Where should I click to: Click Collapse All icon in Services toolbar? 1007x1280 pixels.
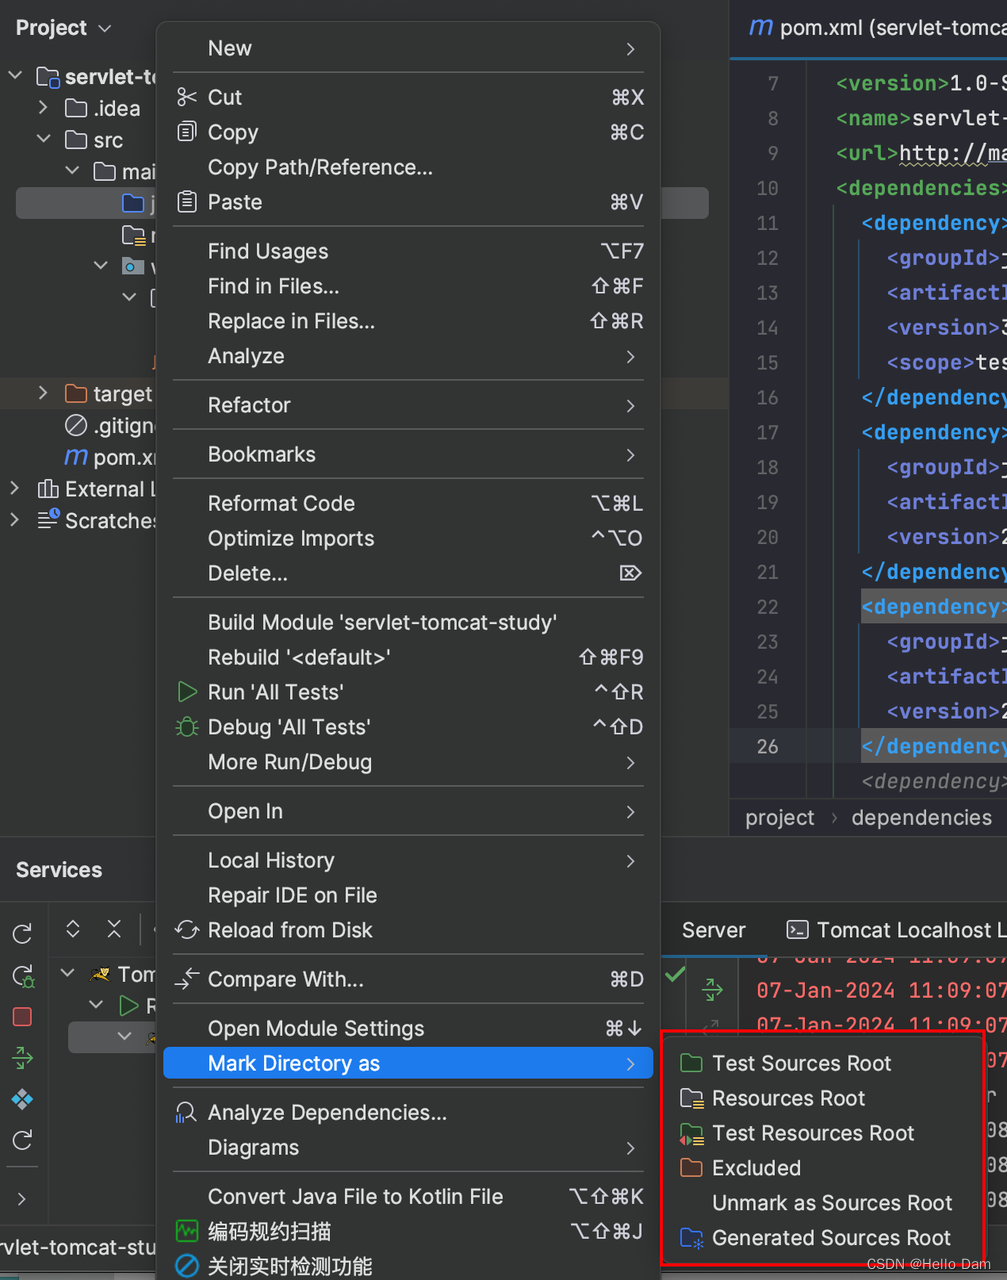(x=114, y=929)
